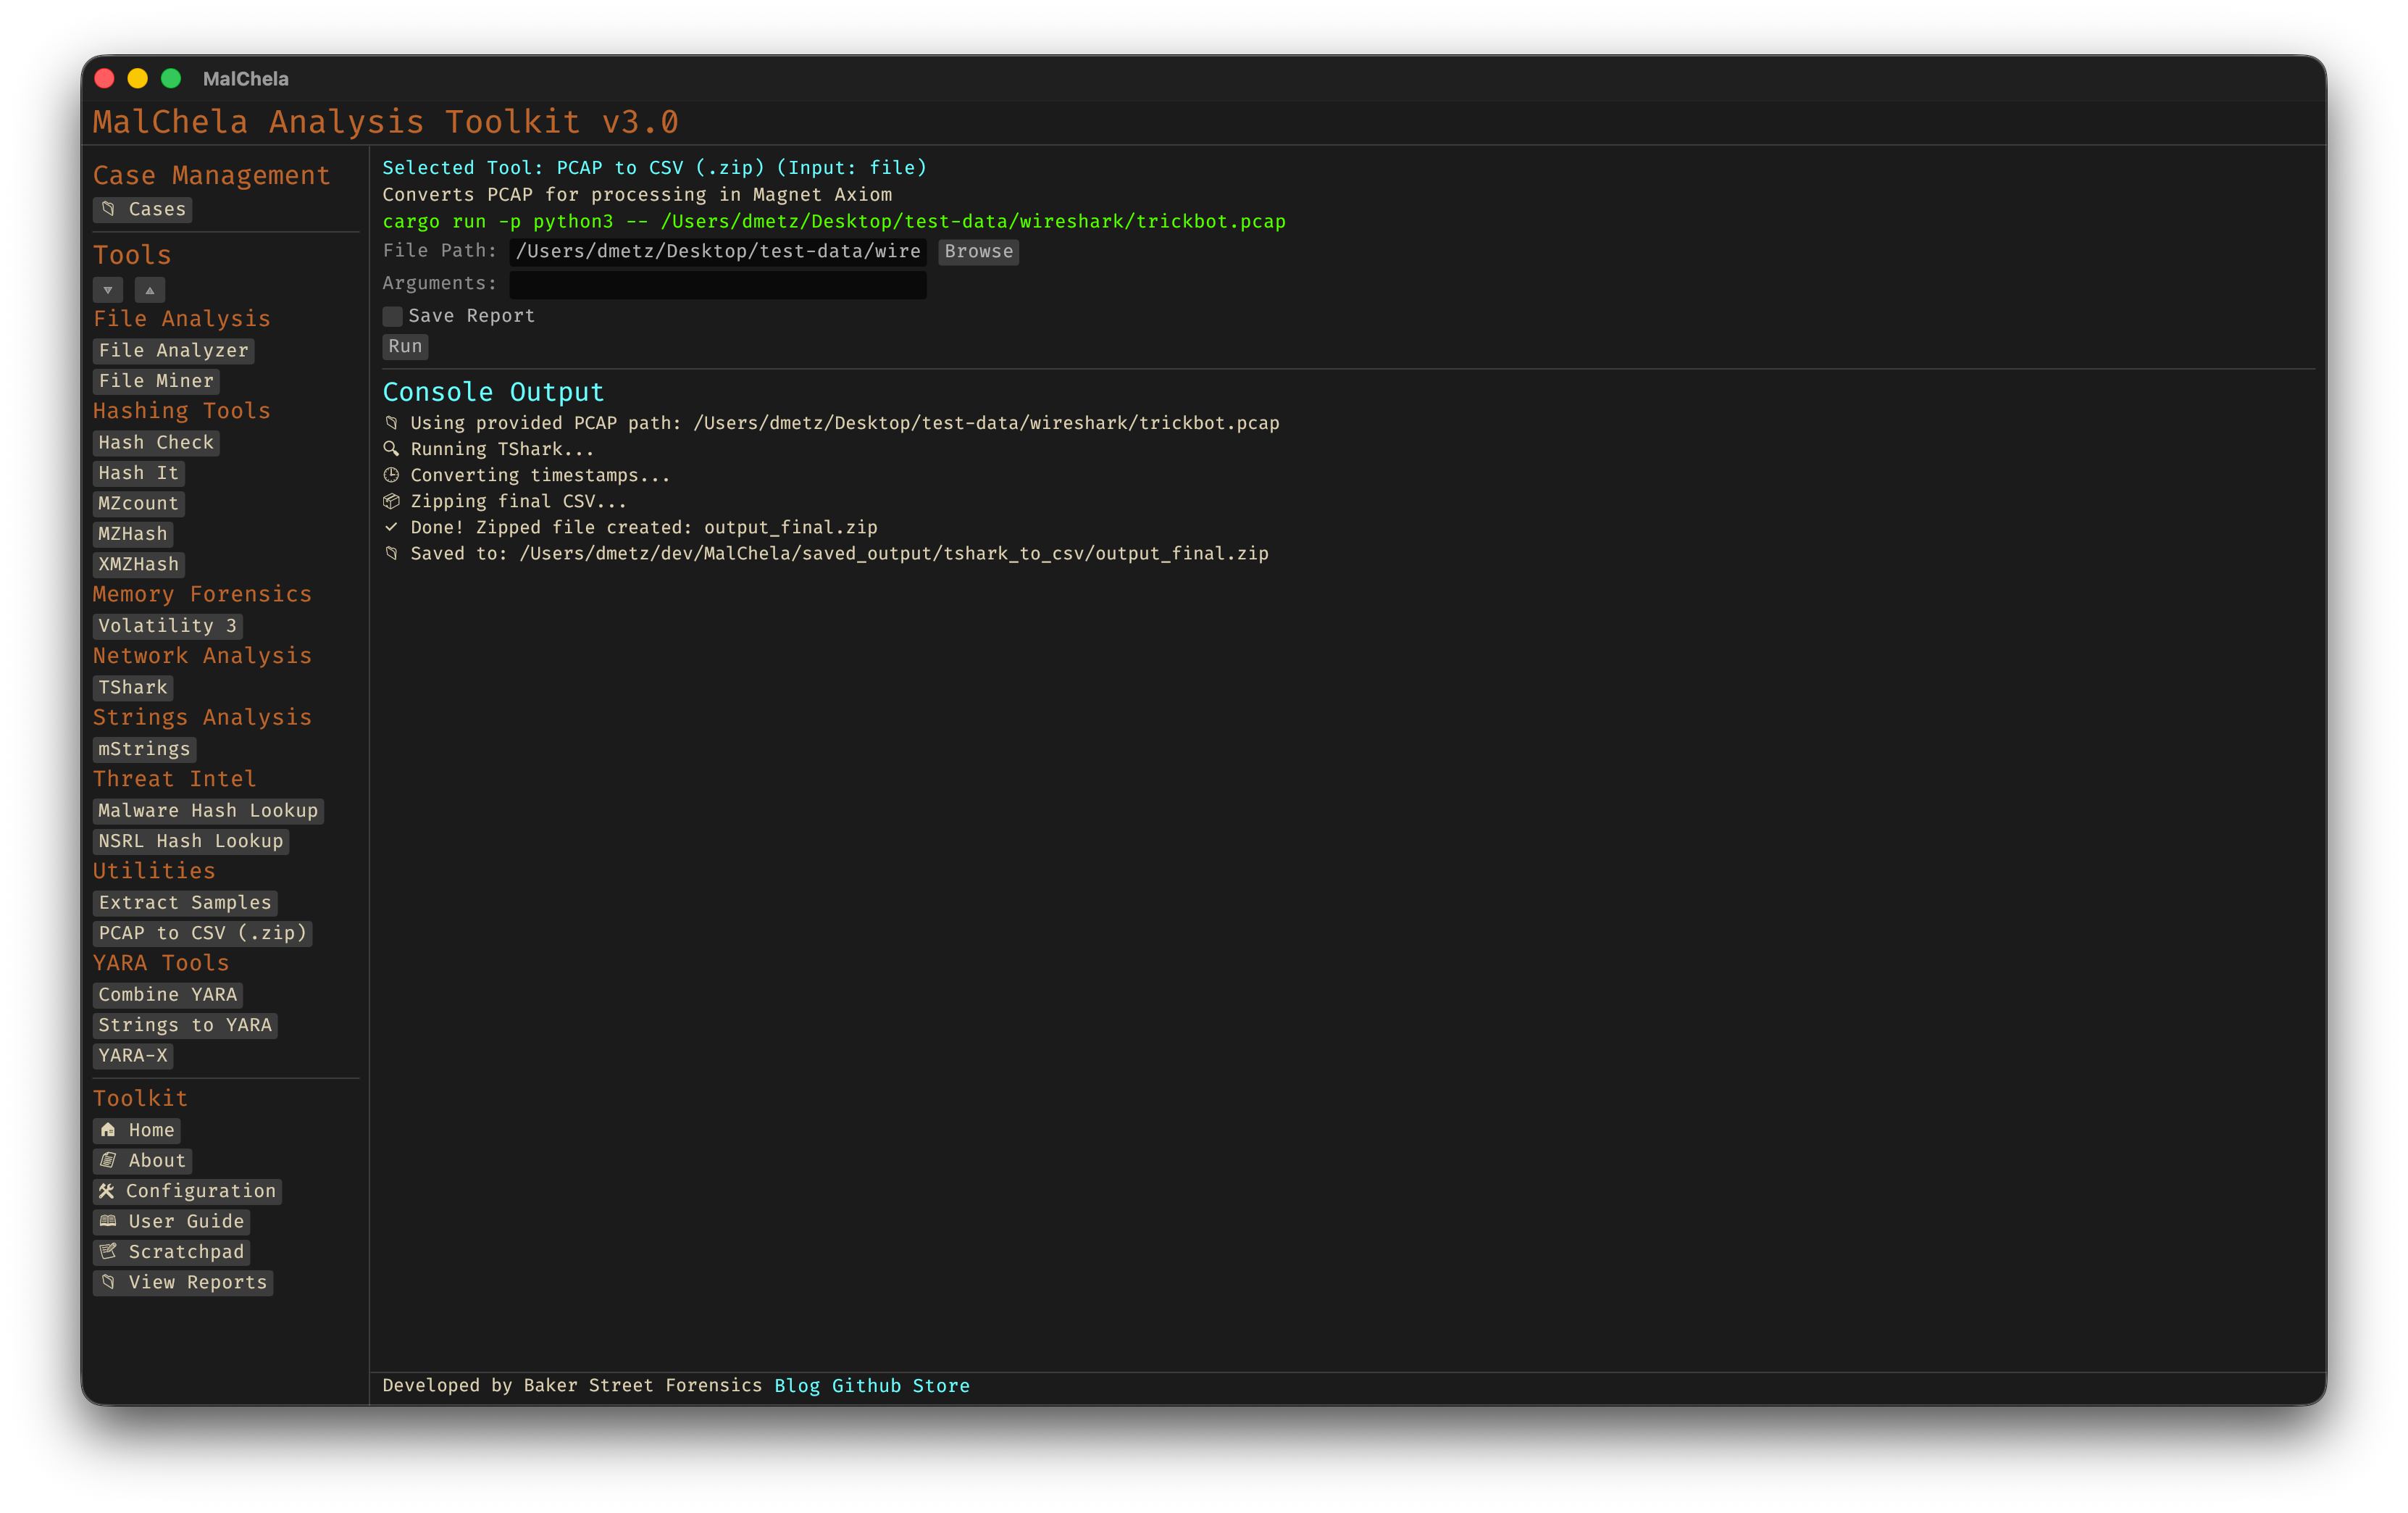This screenshot has height=1513, width=2408.
Task: Click the Selected Tool header line
Action: [655, 168]
